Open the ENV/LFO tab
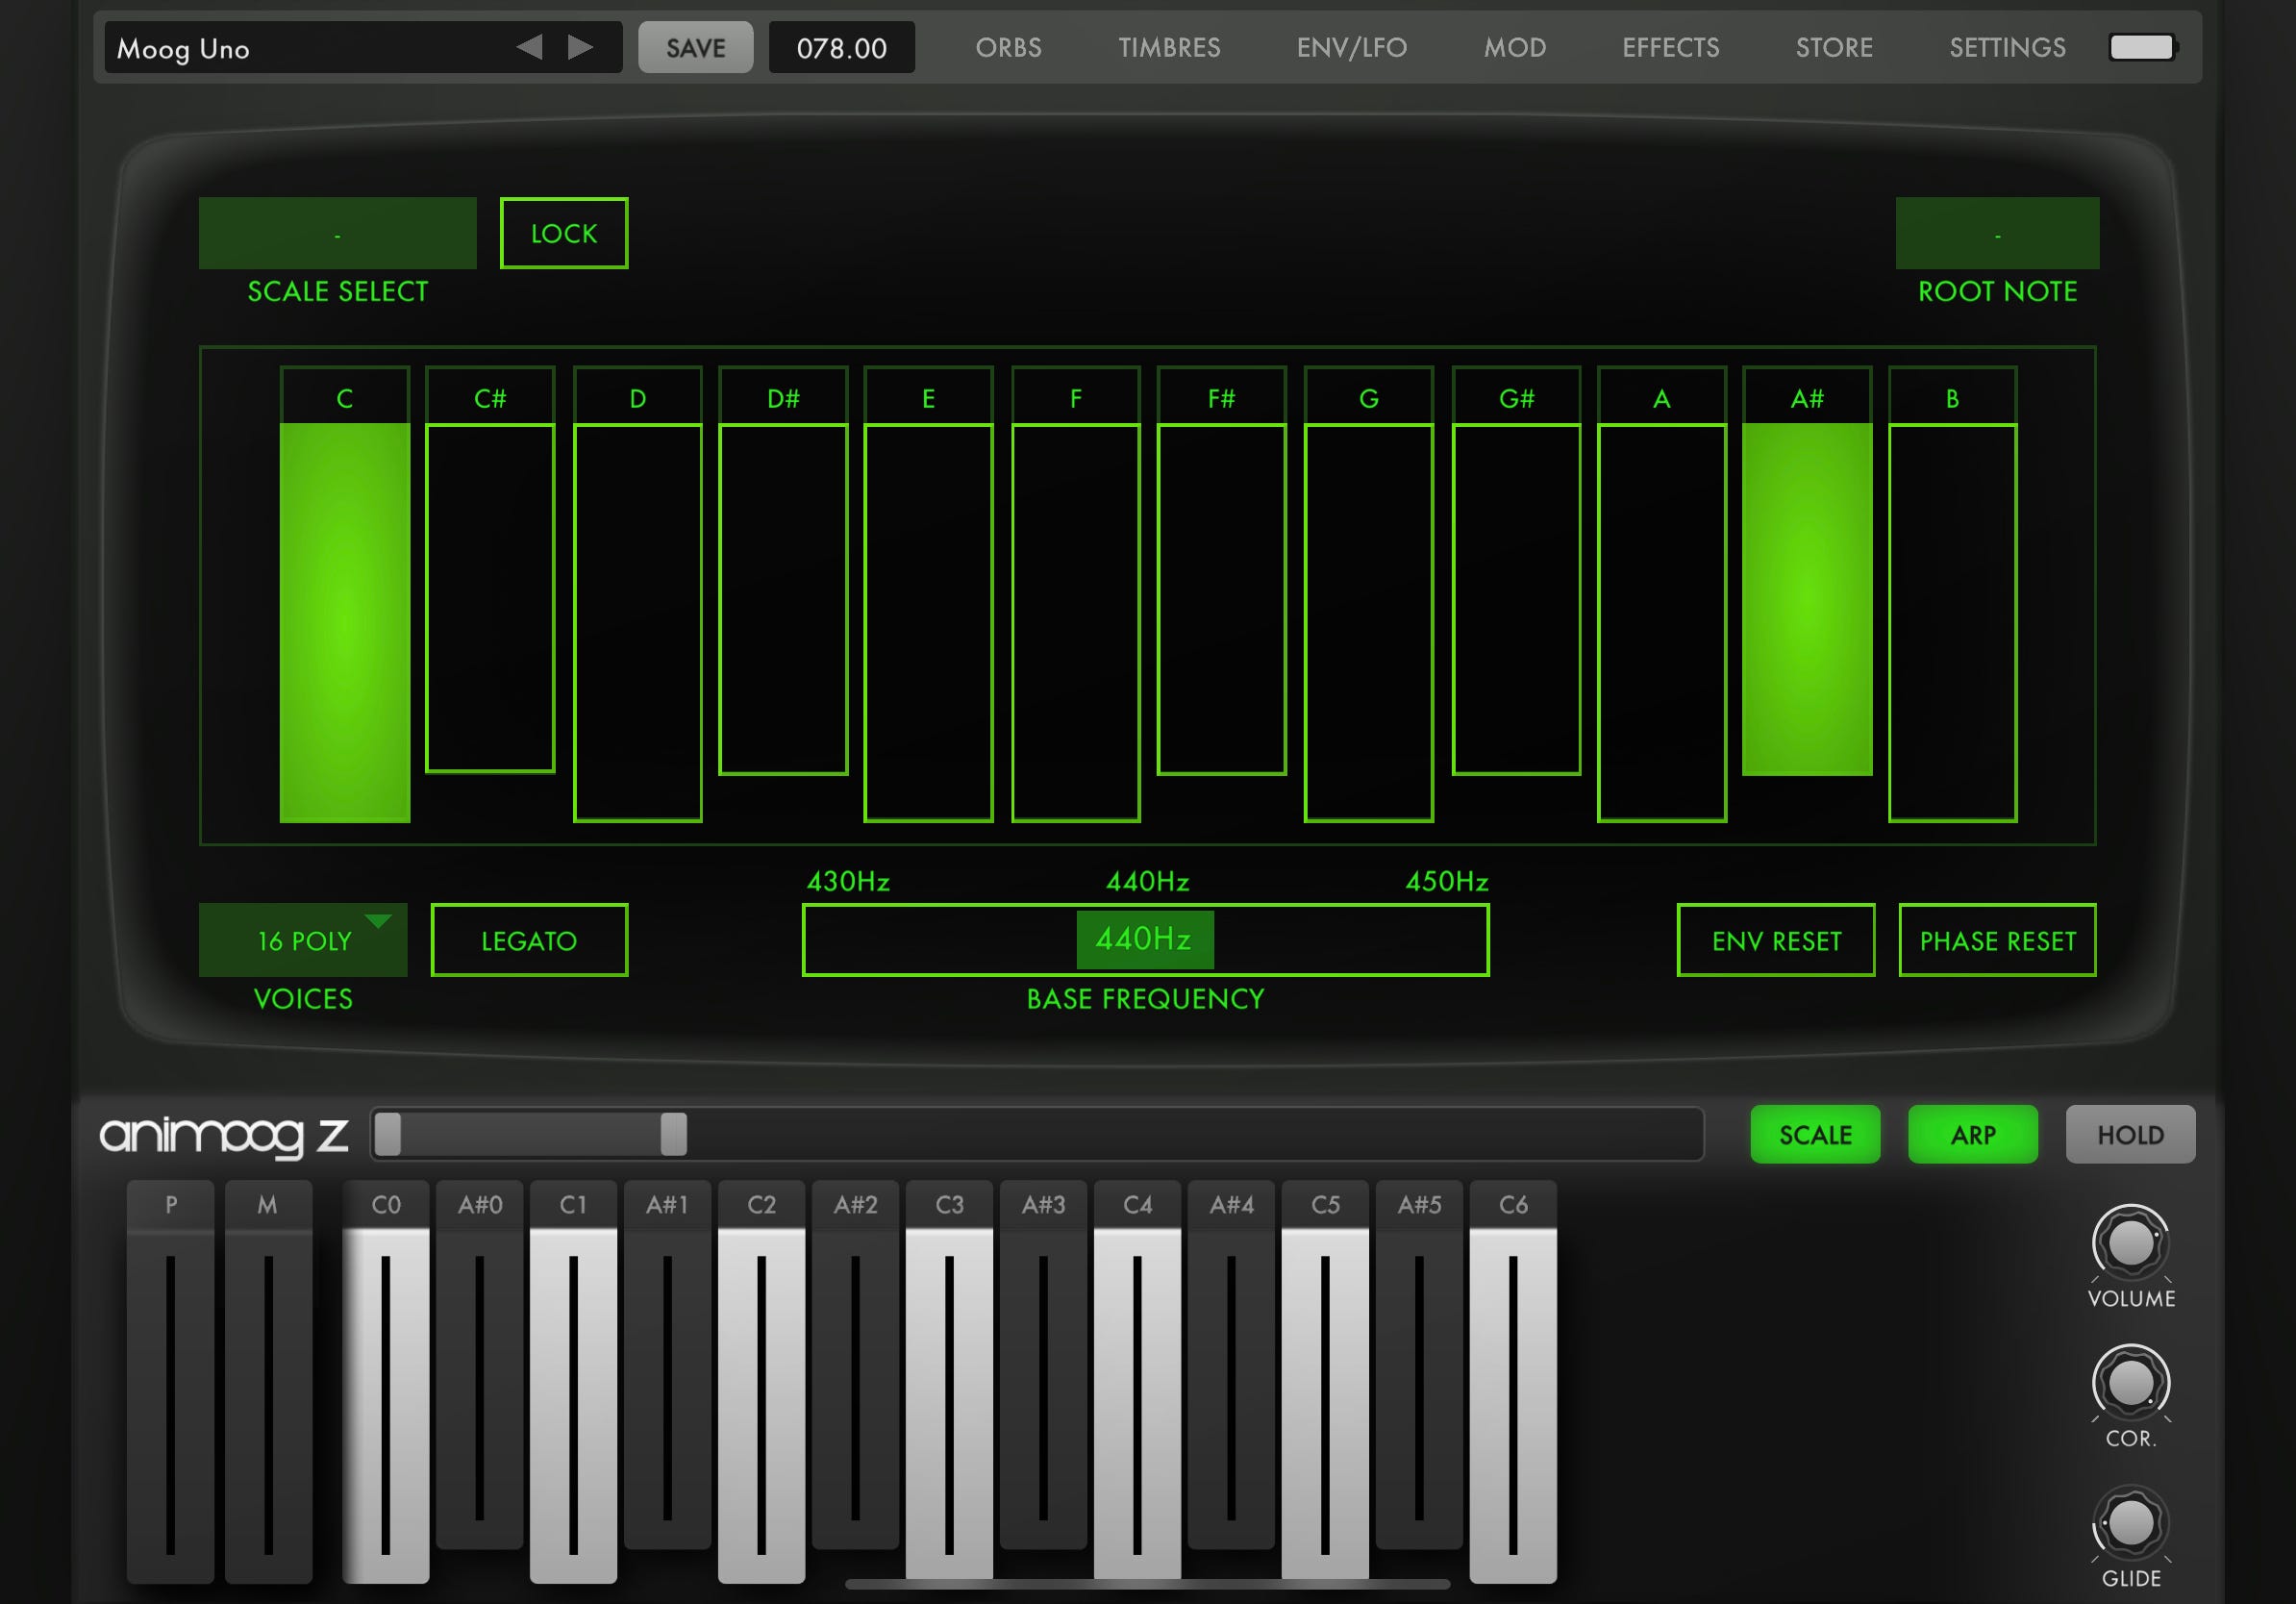2296x1604 pixels. tap(1351, 47)
